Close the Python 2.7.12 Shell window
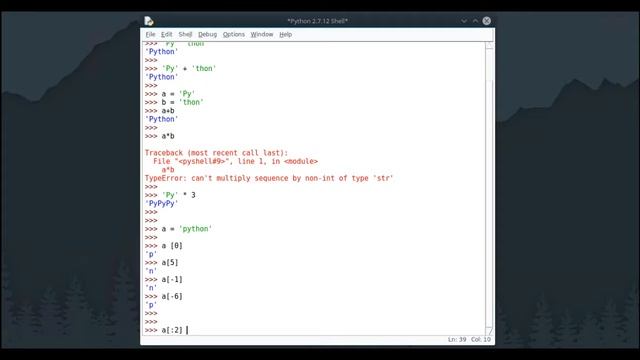 (x=487, y=21)
